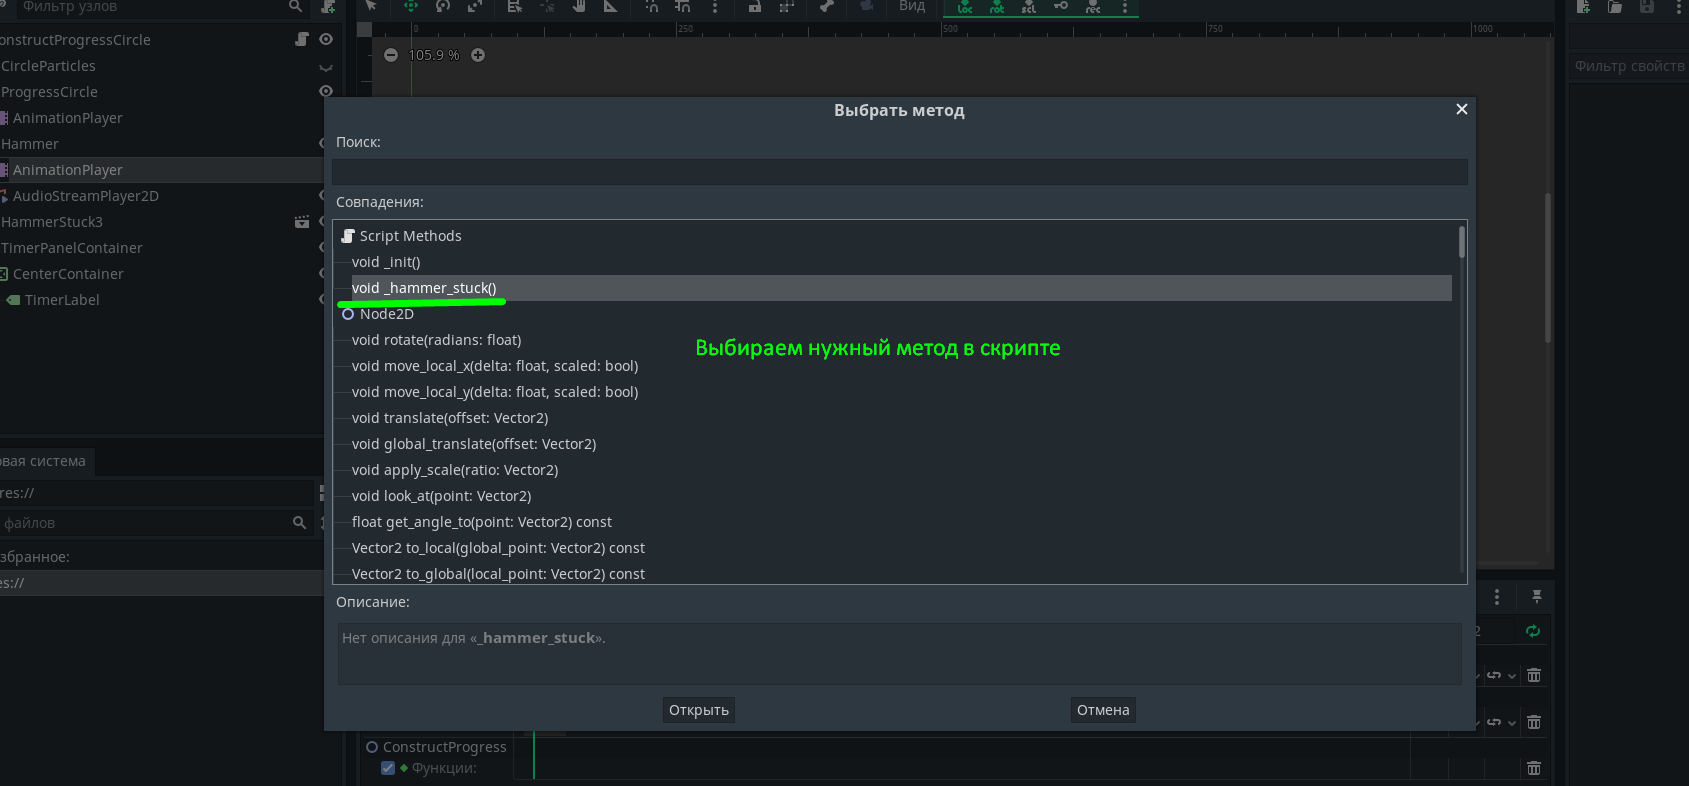
Task: Open the animation key options three-dot menu
Action: coord(1125,6)
